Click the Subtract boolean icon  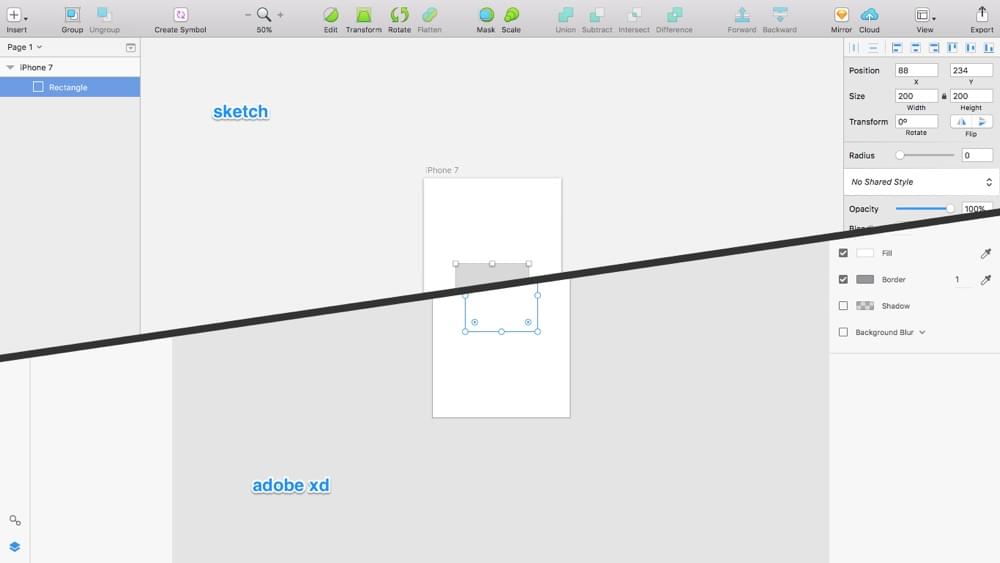pos(597,15)
